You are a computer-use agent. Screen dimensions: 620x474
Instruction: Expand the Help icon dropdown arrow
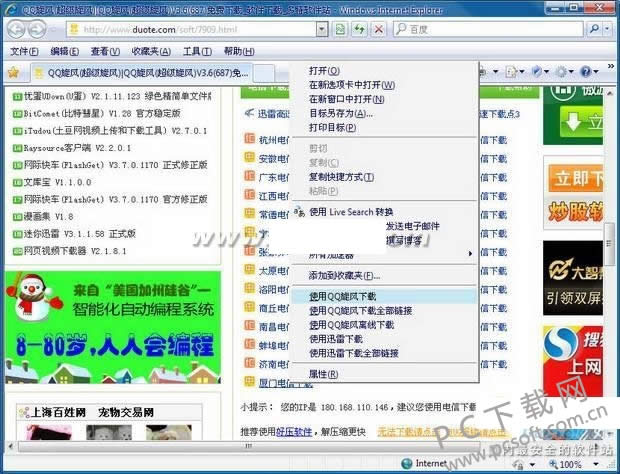(x=596, y=72)
